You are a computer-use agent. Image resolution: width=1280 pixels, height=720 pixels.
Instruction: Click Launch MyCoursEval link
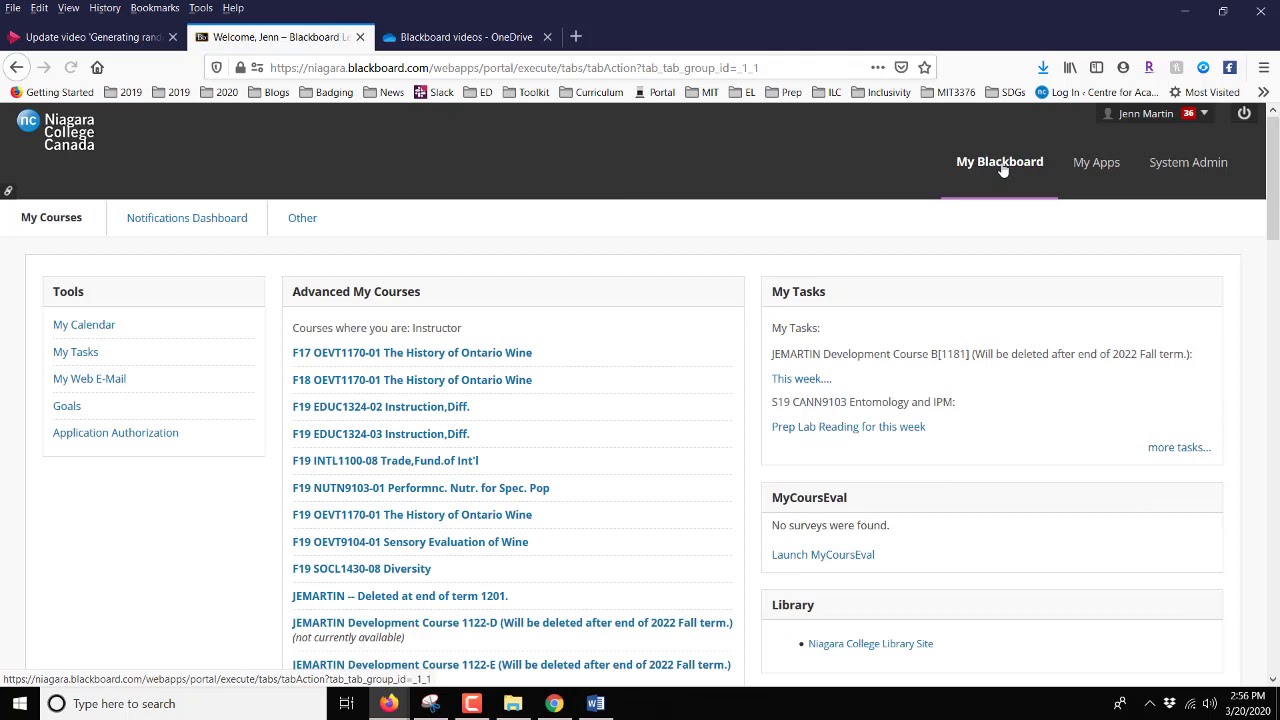click(x=823, y=555)
